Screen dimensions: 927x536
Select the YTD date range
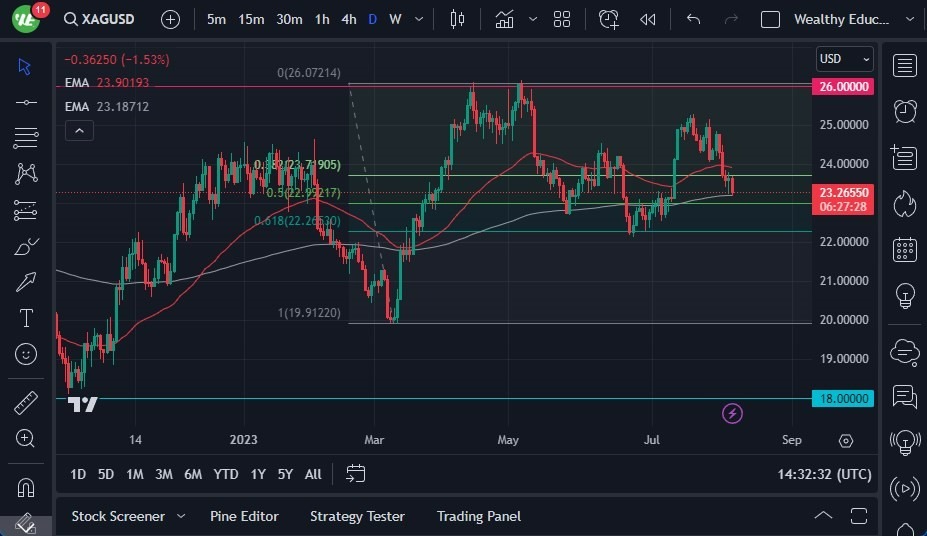(226, 474)
